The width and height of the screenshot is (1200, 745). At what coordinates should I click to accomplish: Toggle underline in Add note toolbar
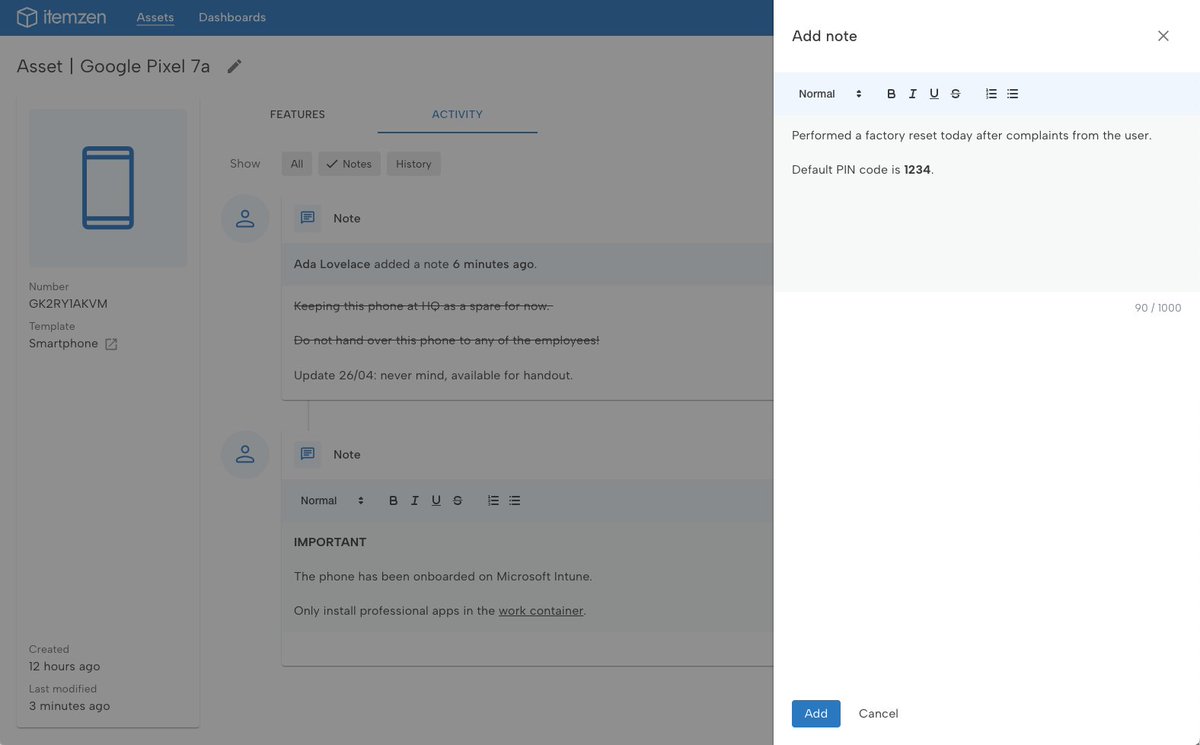(x=934, y=94)
